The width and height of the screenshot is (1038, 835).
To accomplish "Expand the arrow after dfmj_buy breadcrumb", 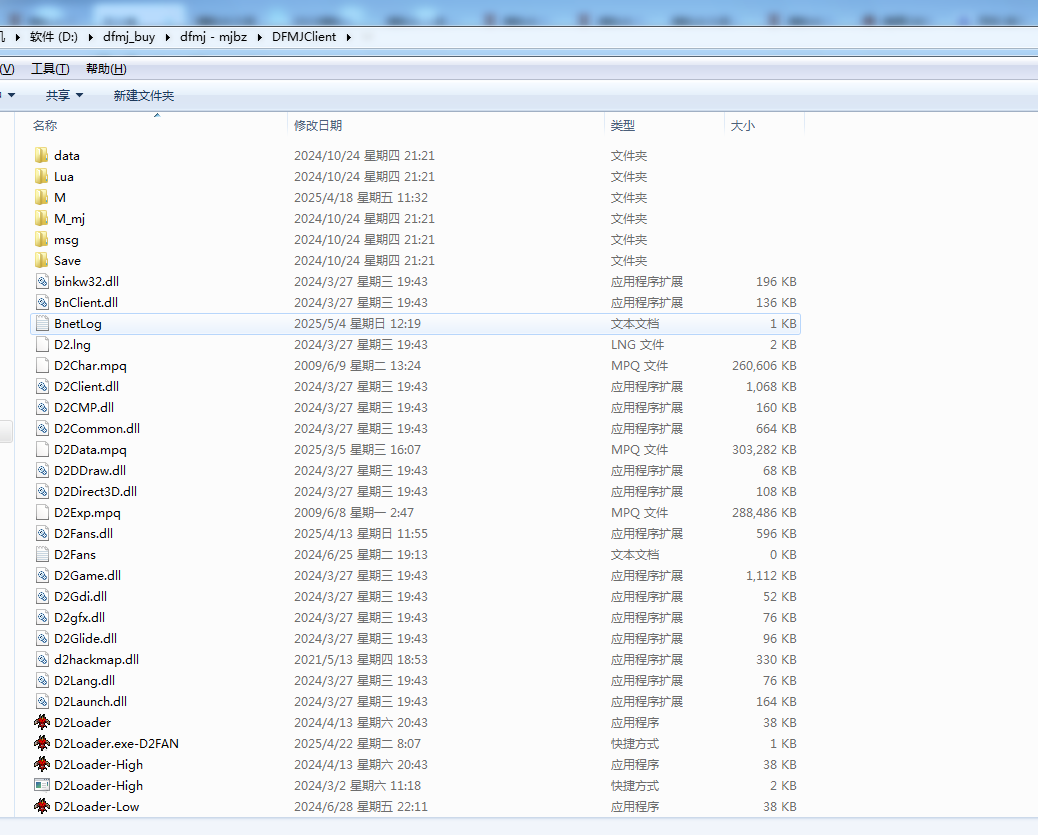I will [x=167, y=37].
